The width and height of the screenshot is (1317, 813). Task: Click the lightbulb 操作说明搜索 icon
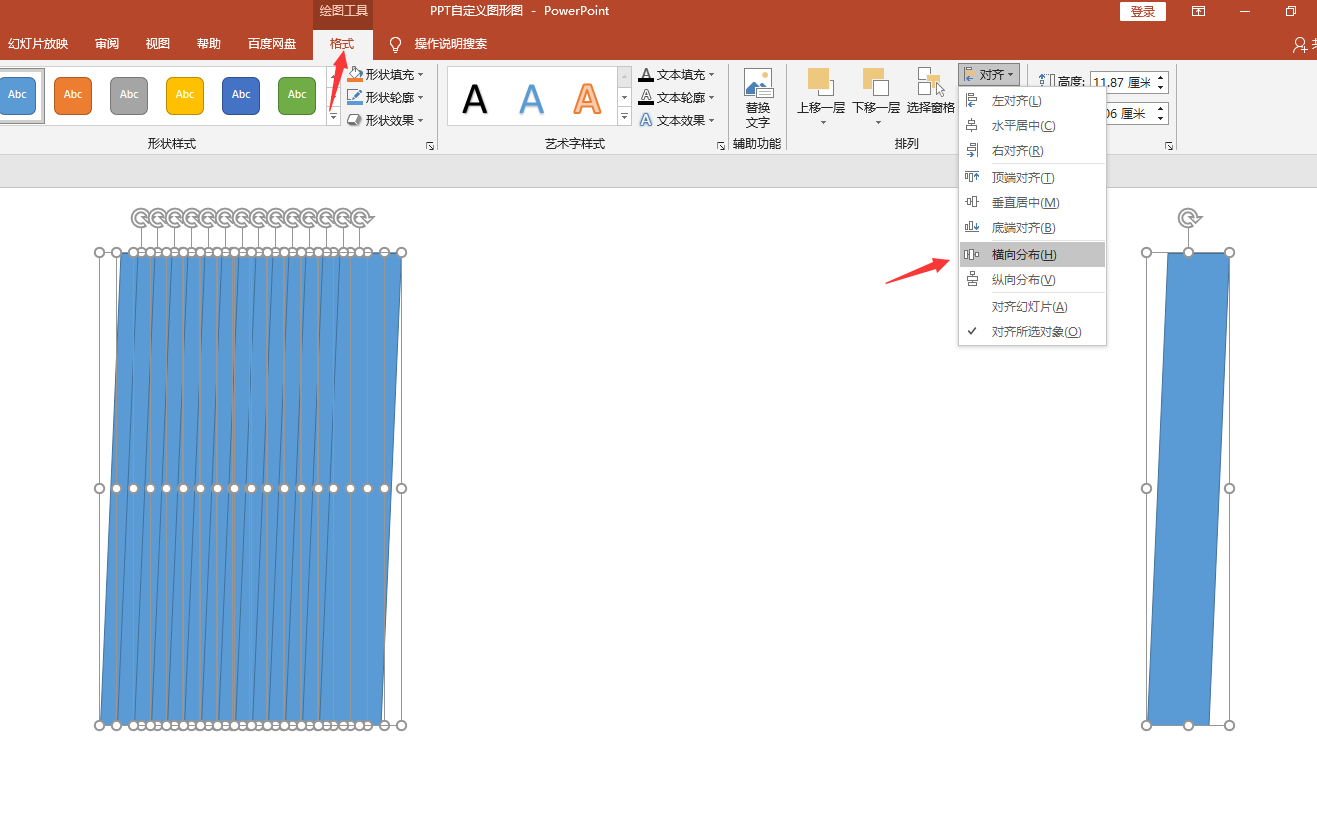395,44
